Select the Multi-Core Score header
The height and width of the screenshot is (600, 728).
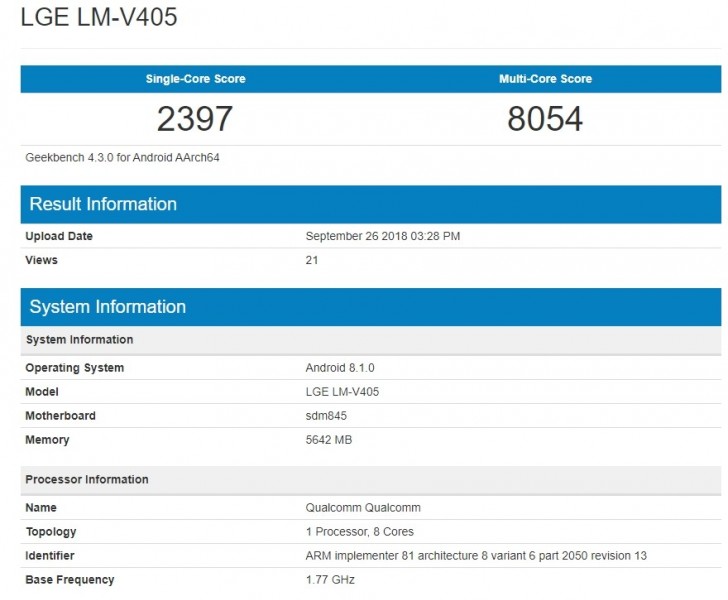click(545, 79)
